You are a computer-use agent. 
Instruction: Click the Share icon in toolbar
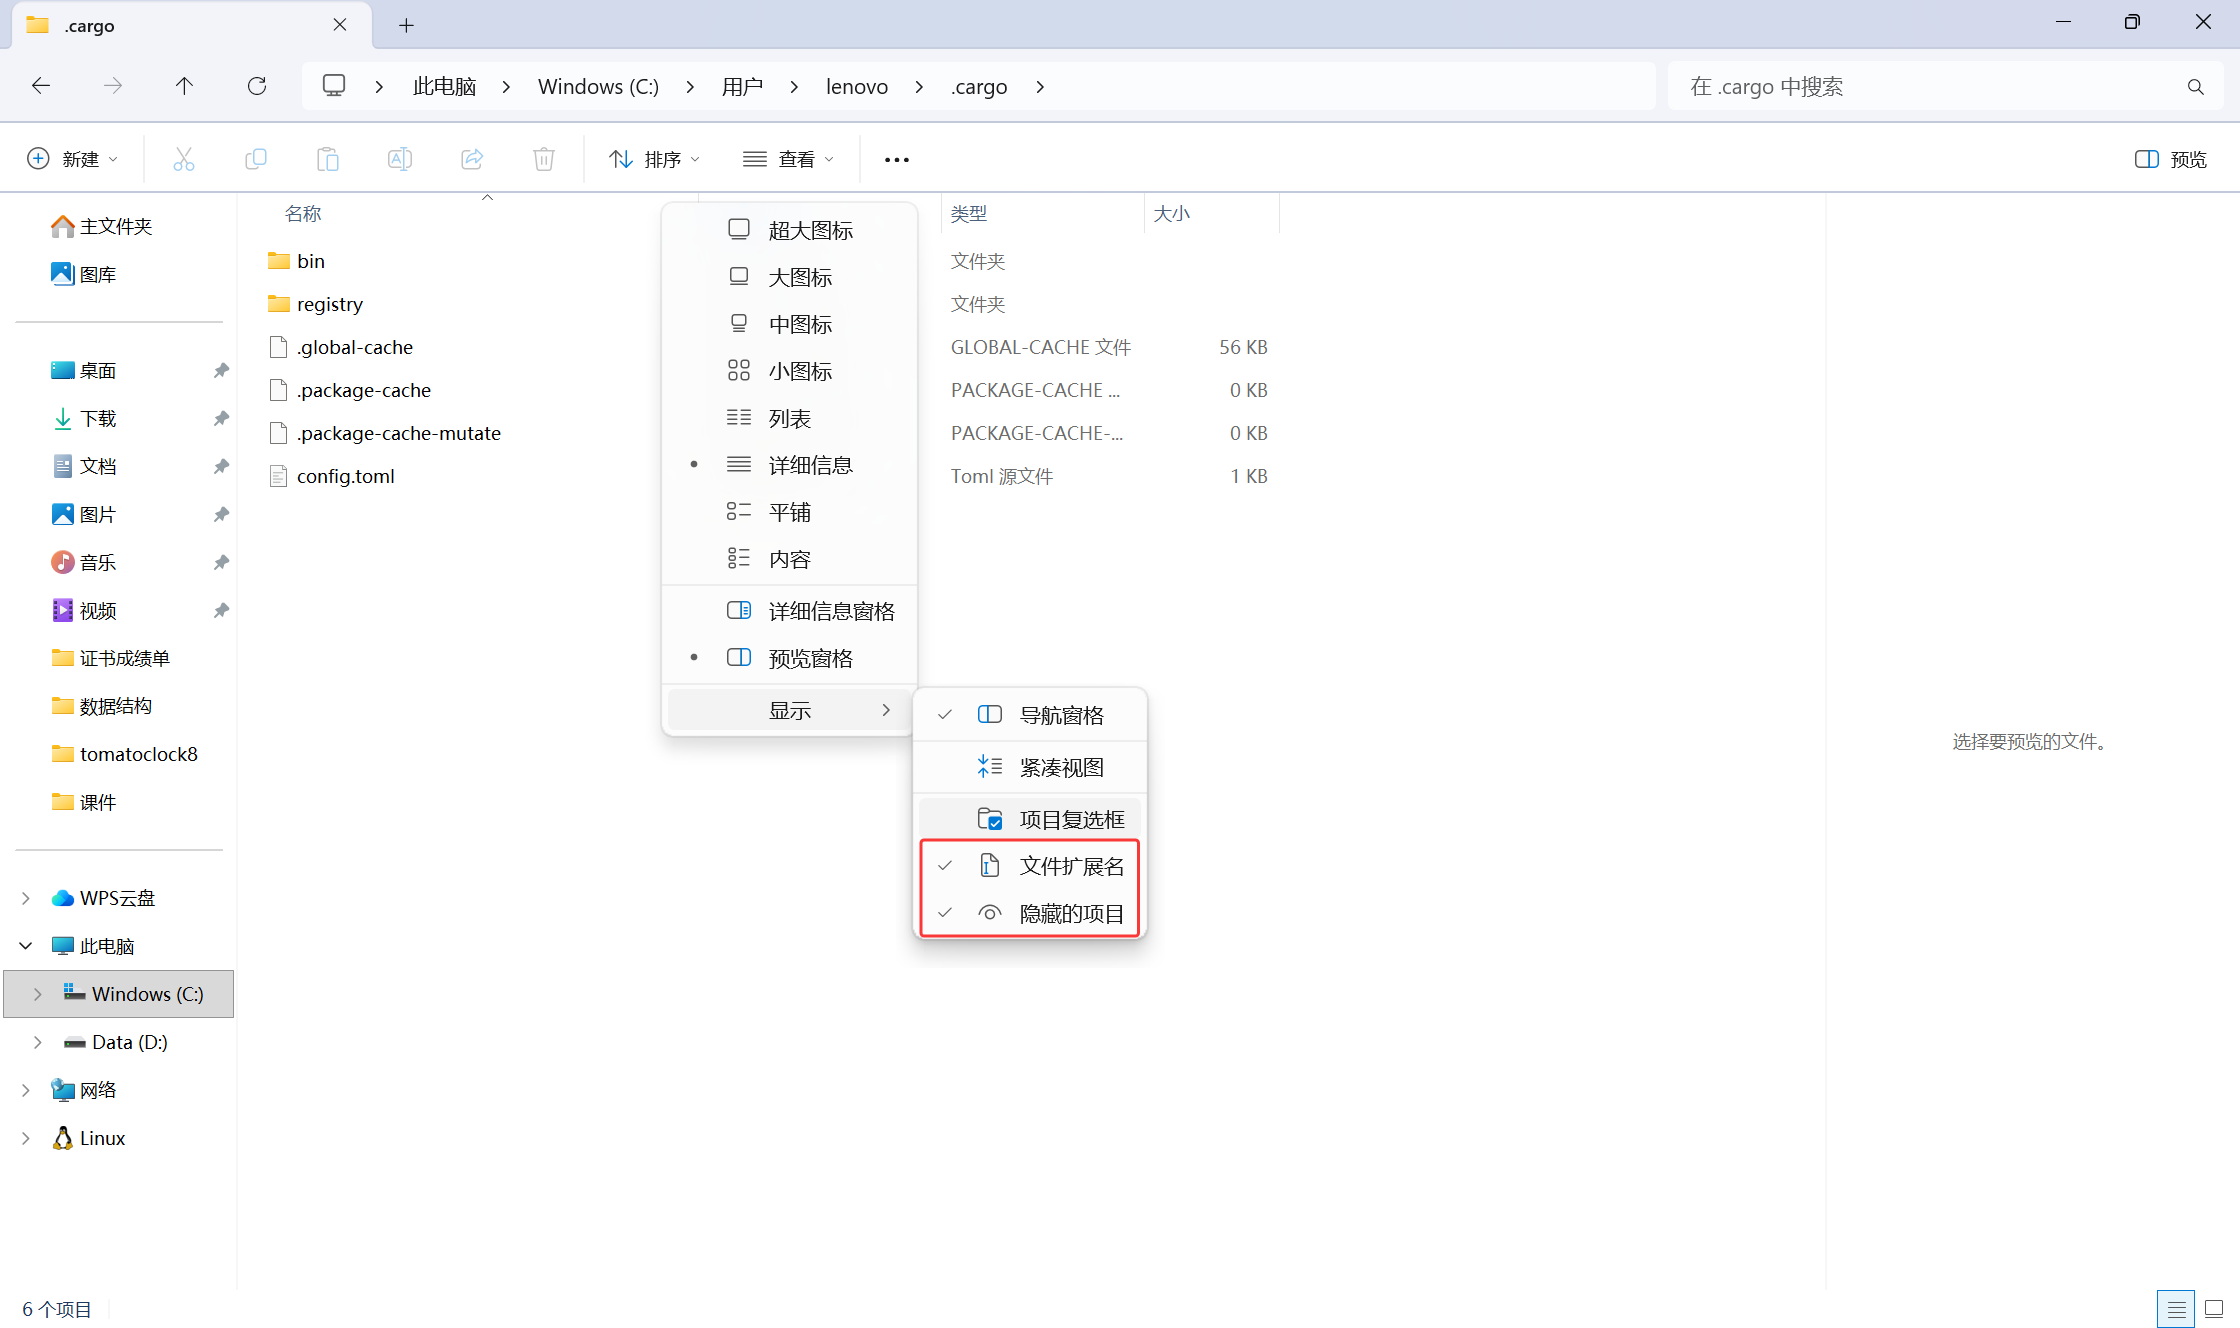[x=471, y=159]
